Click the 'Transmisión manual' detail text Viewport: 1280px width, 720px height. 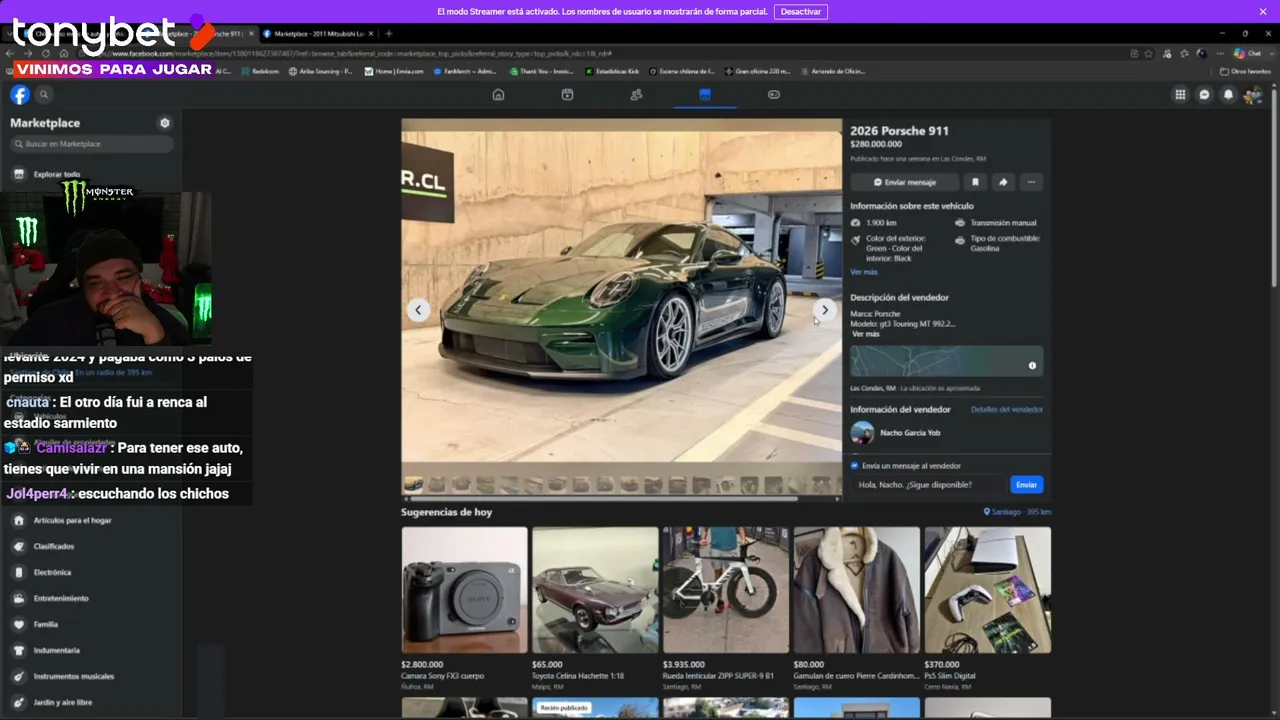coord(1003,223)
